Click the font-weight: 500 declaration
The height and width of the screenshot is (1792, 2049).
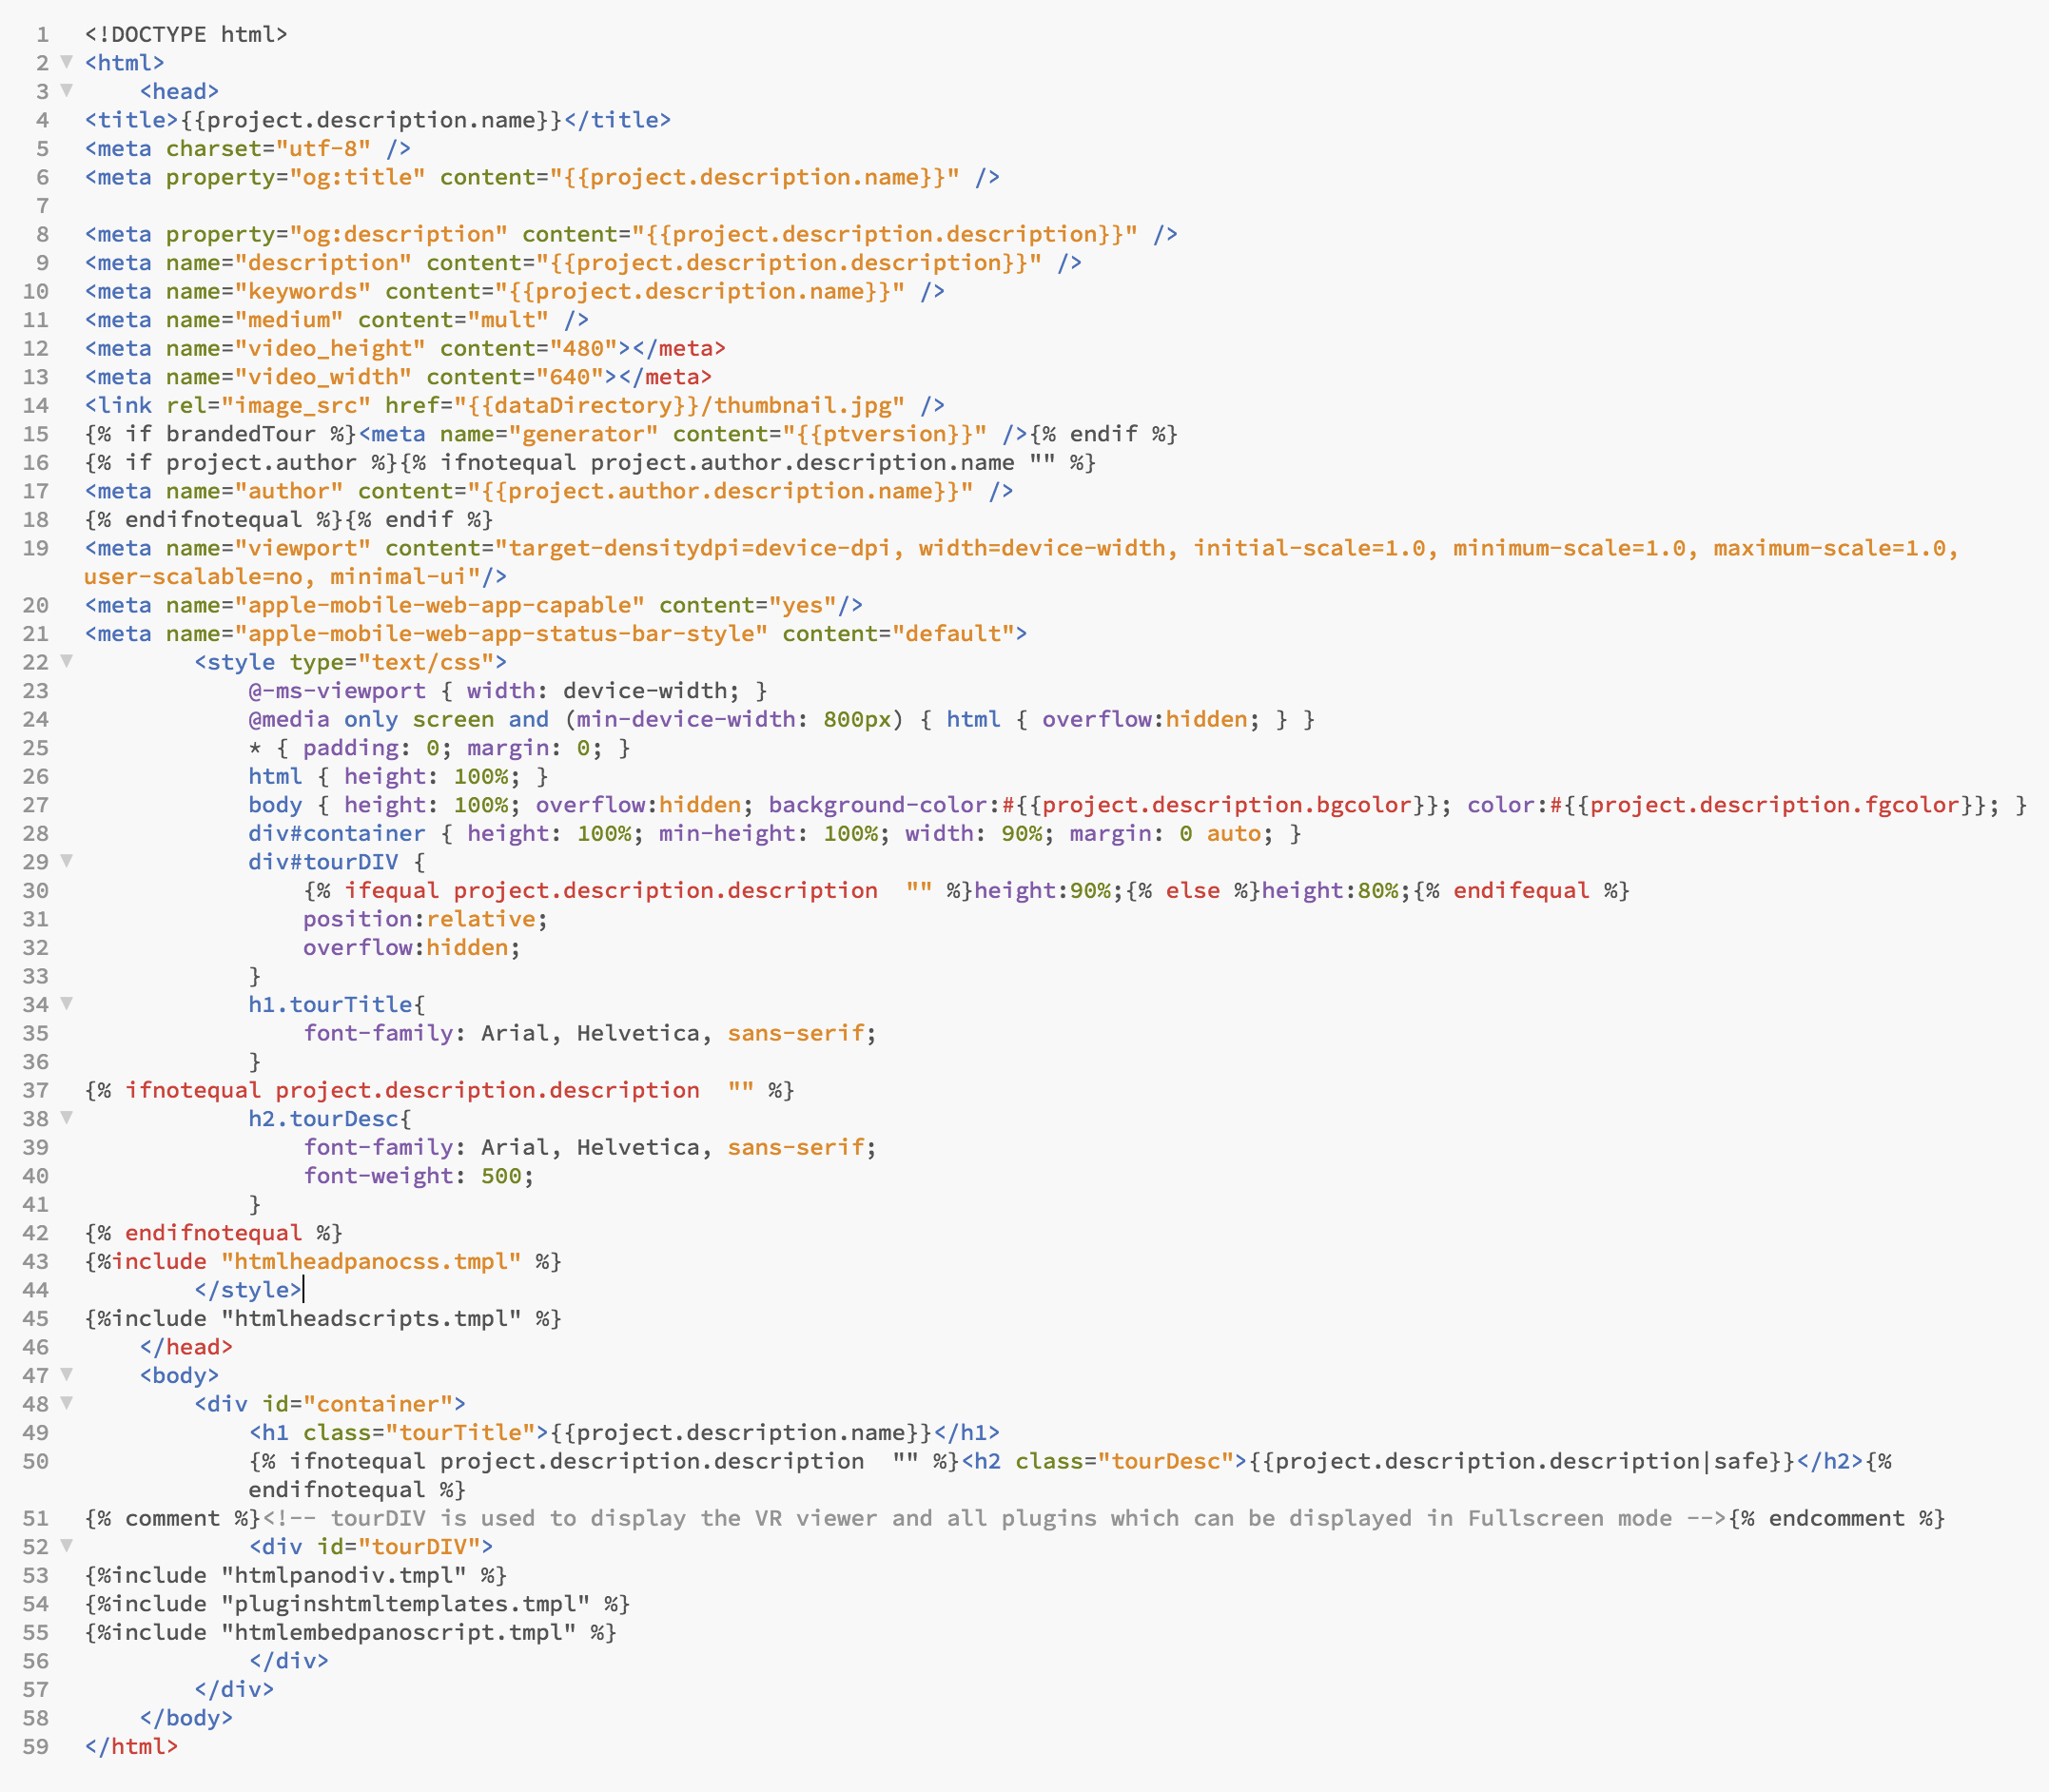[418, 1176]
